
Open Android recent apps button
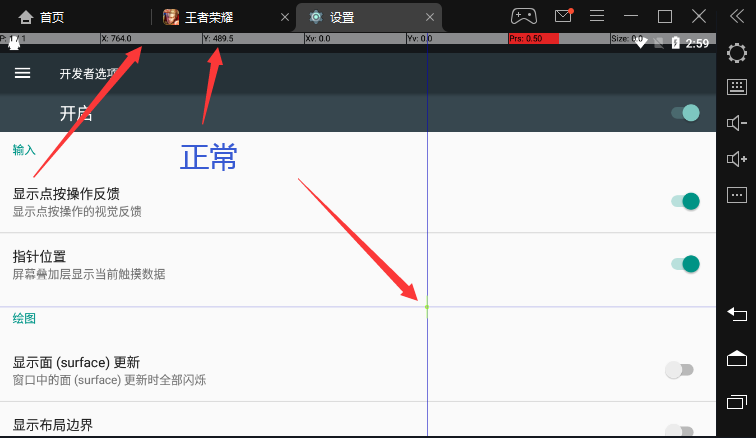tap(736, 401)
